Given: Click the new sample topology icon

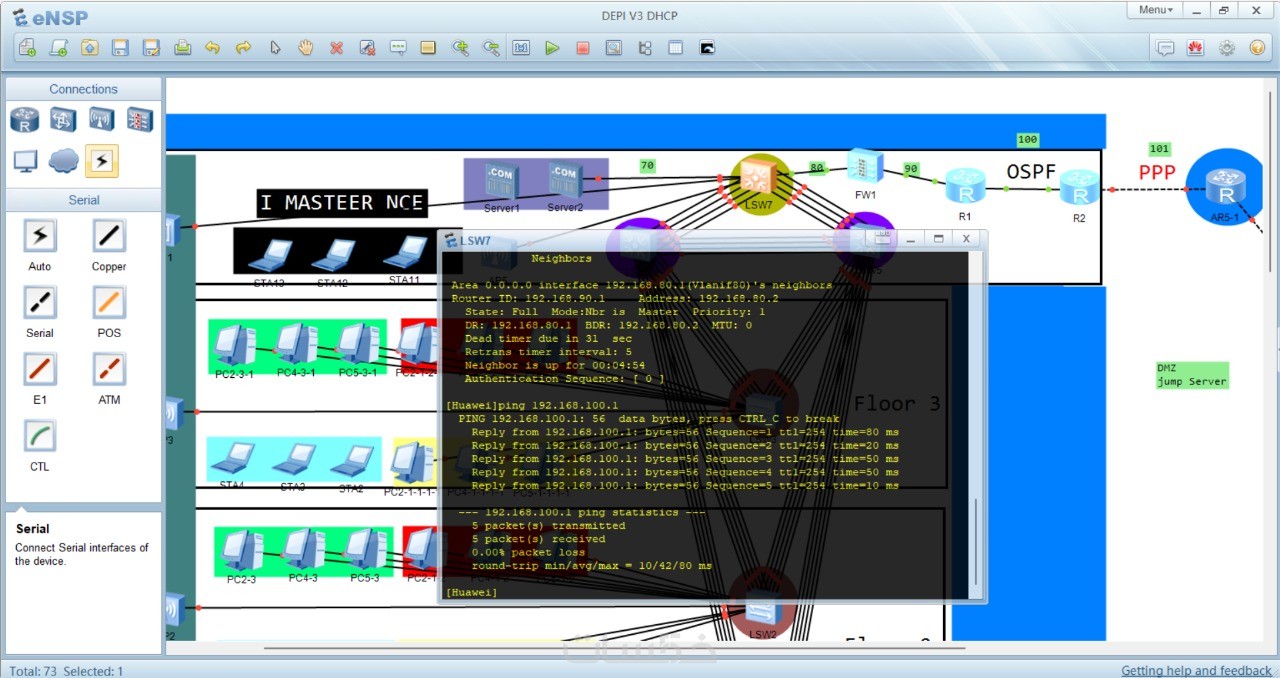Looking at the screenshot, I should [58, 47].
